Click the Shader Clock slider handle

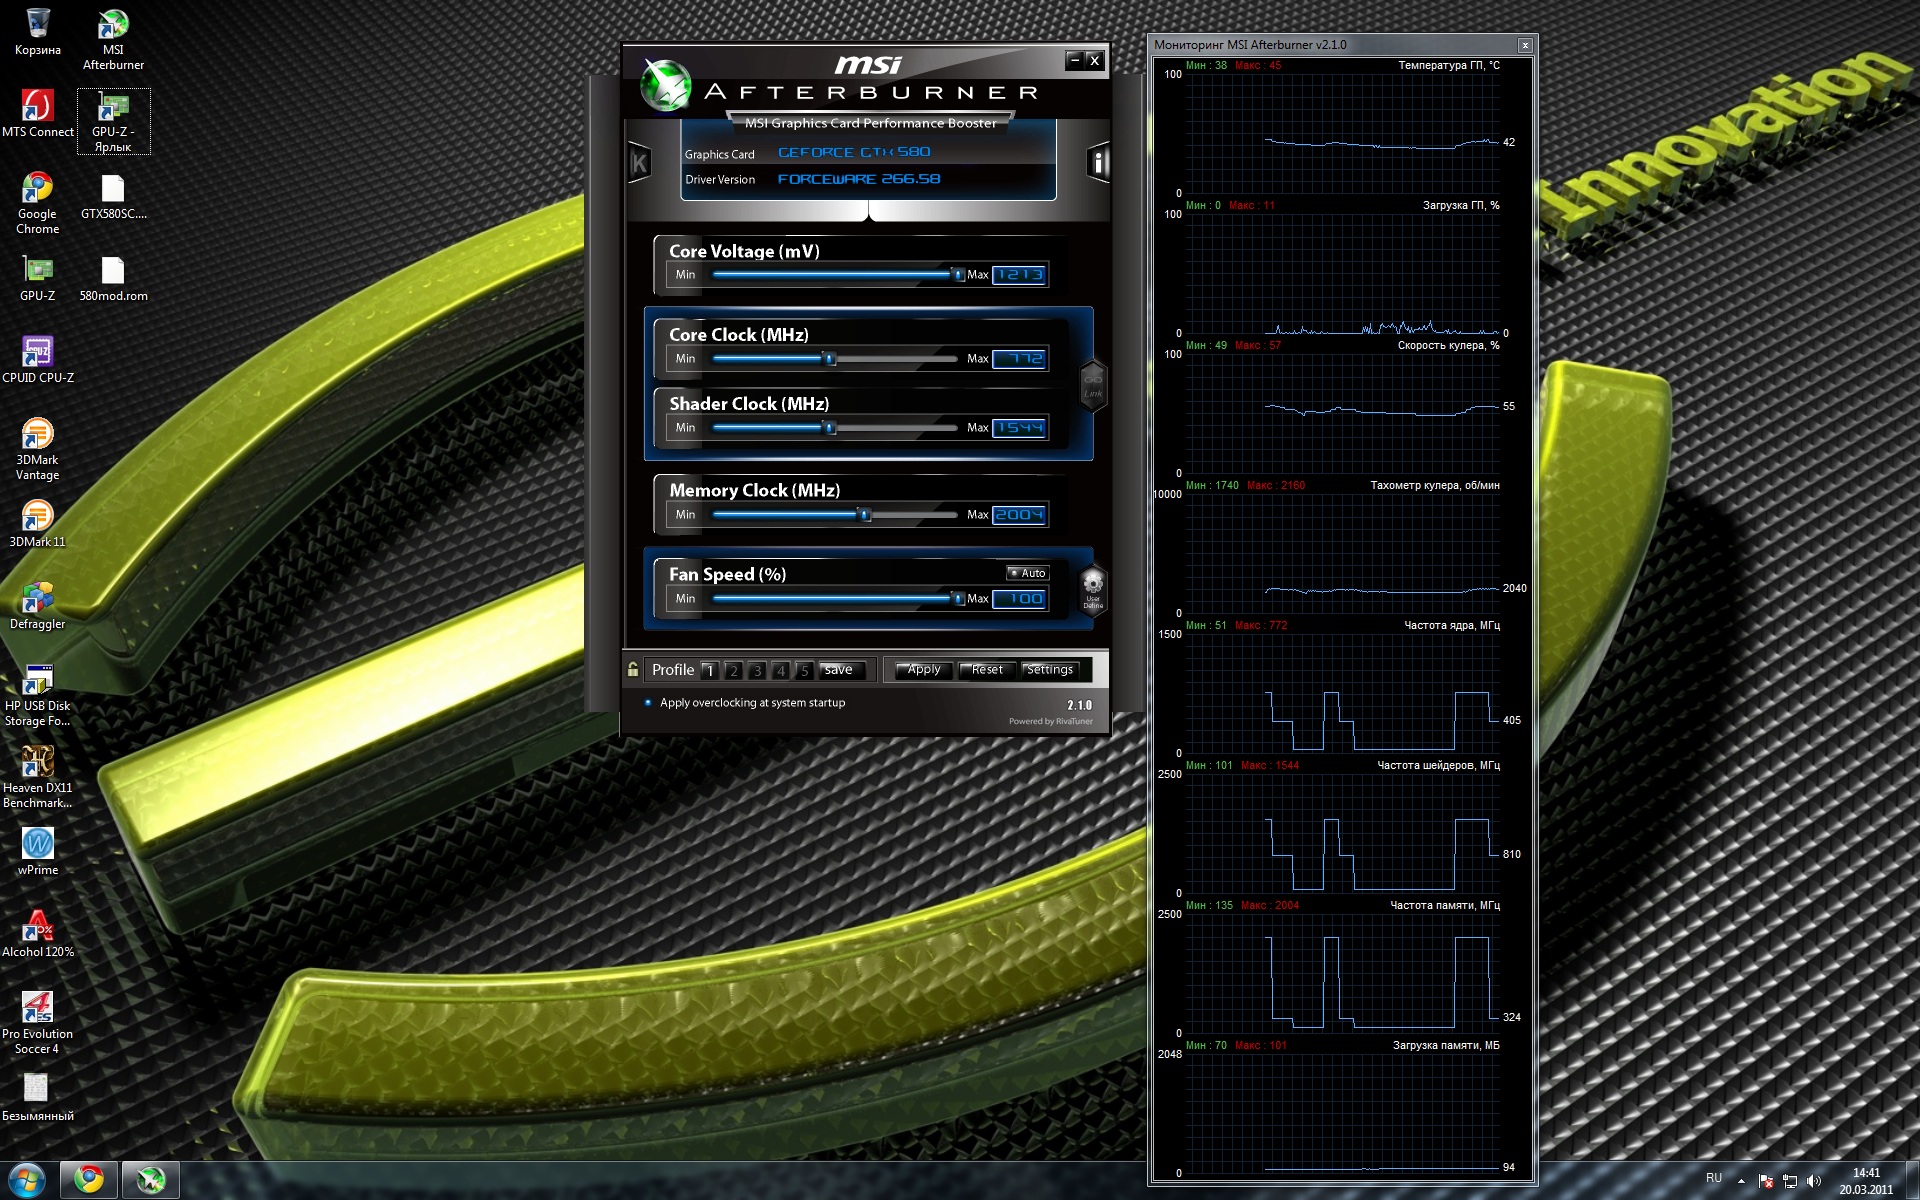click(x=829, y=427)
